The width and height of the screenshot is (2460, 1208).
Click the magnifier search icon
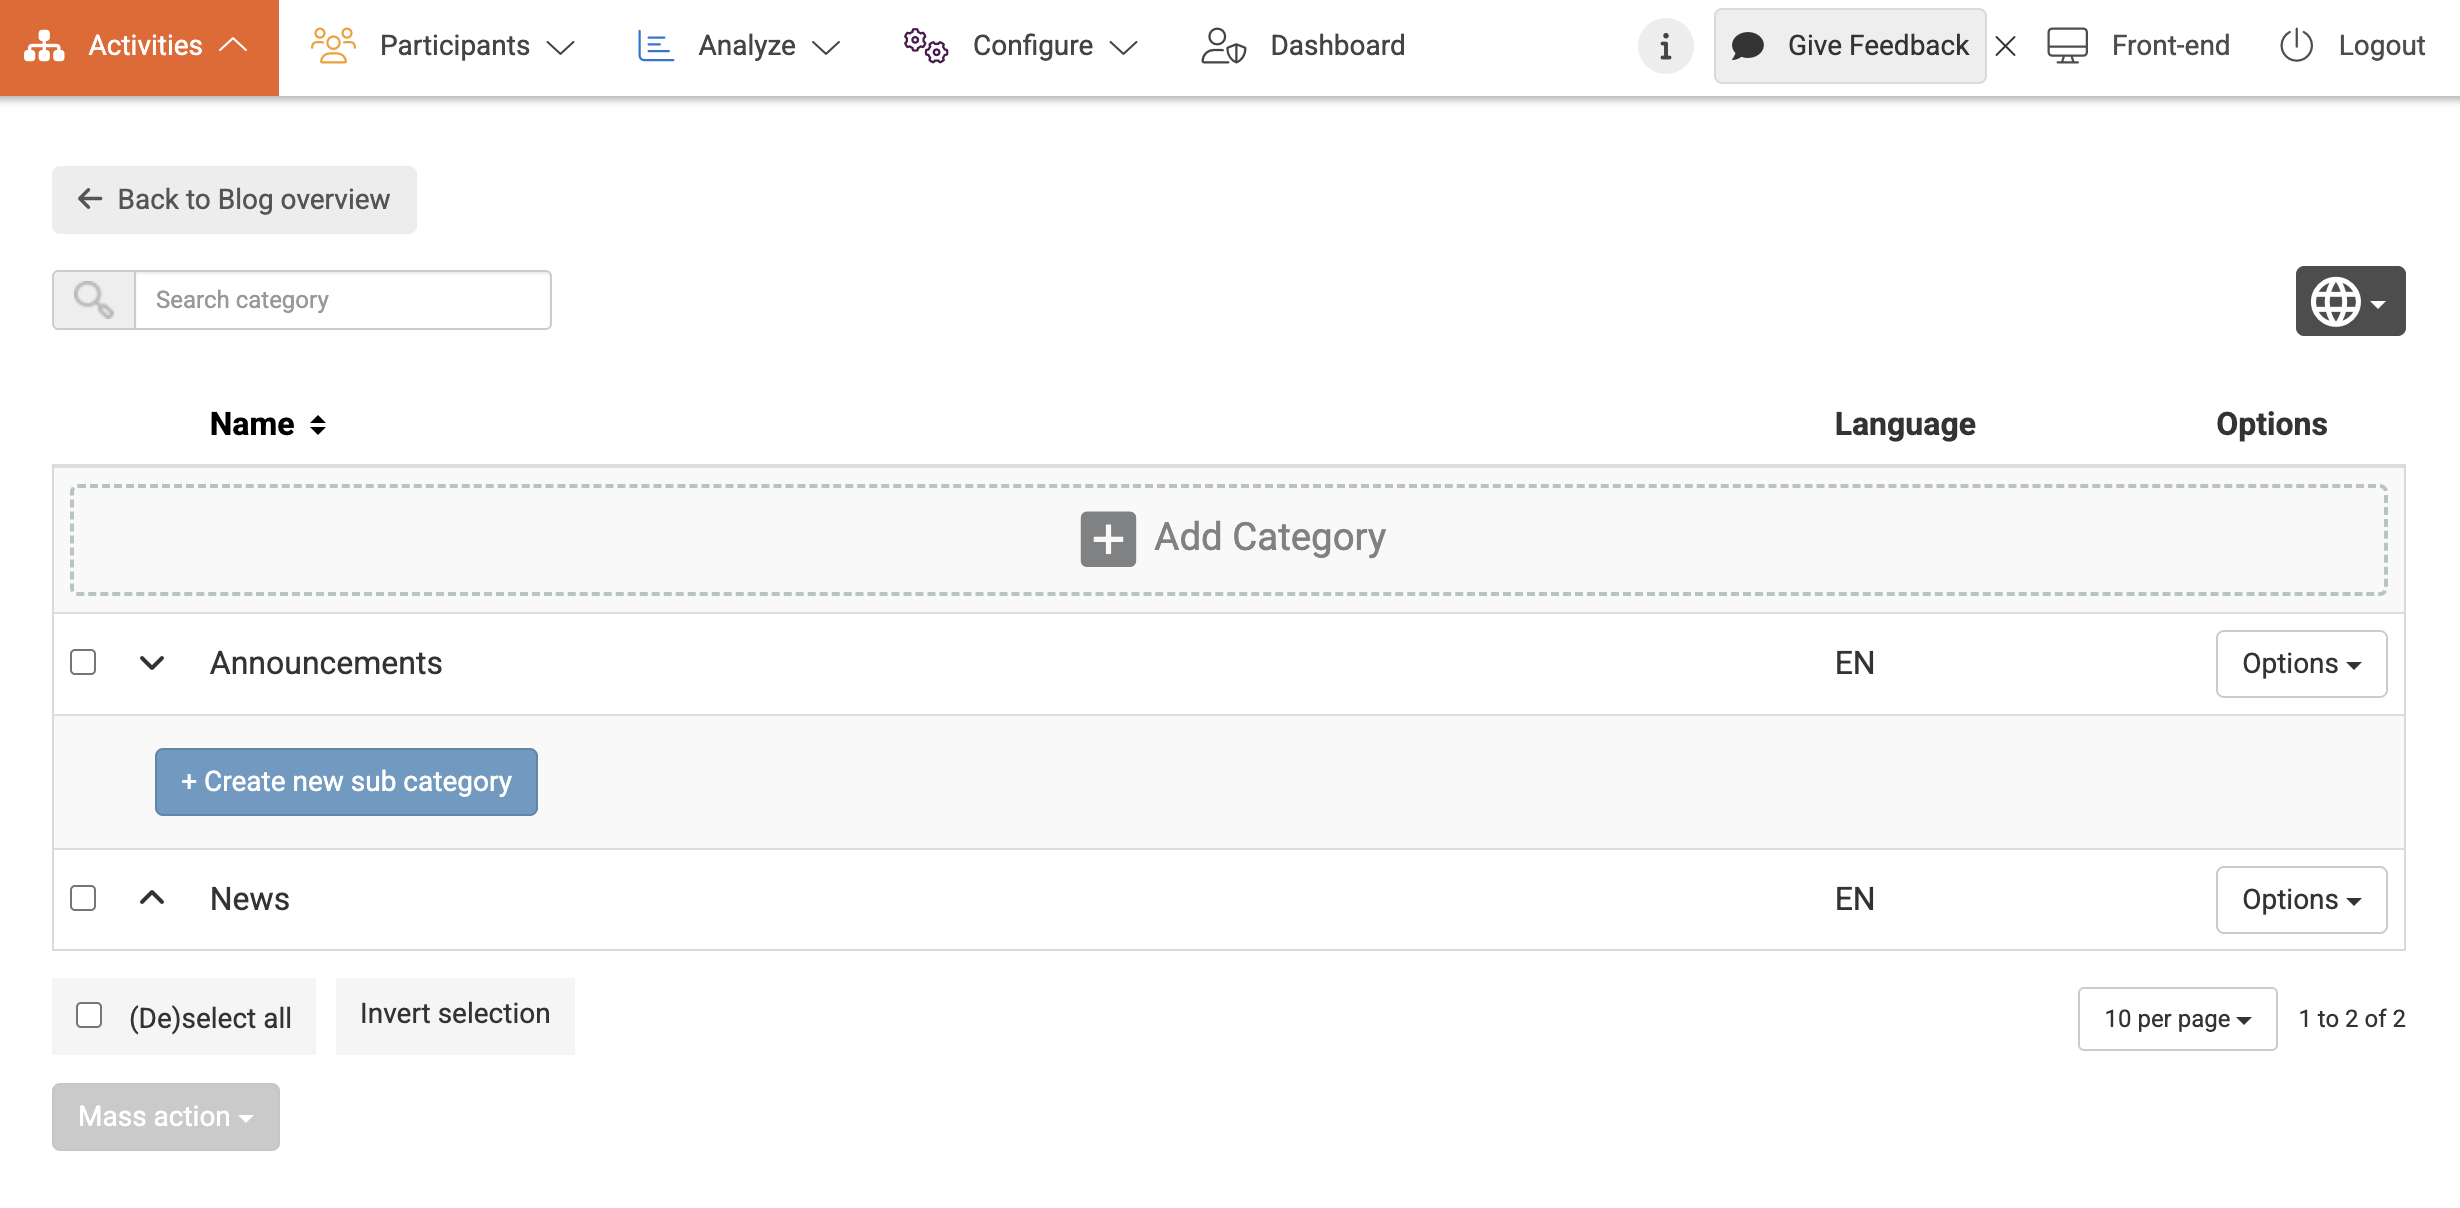pyautogui.click(x=94, y=300)
